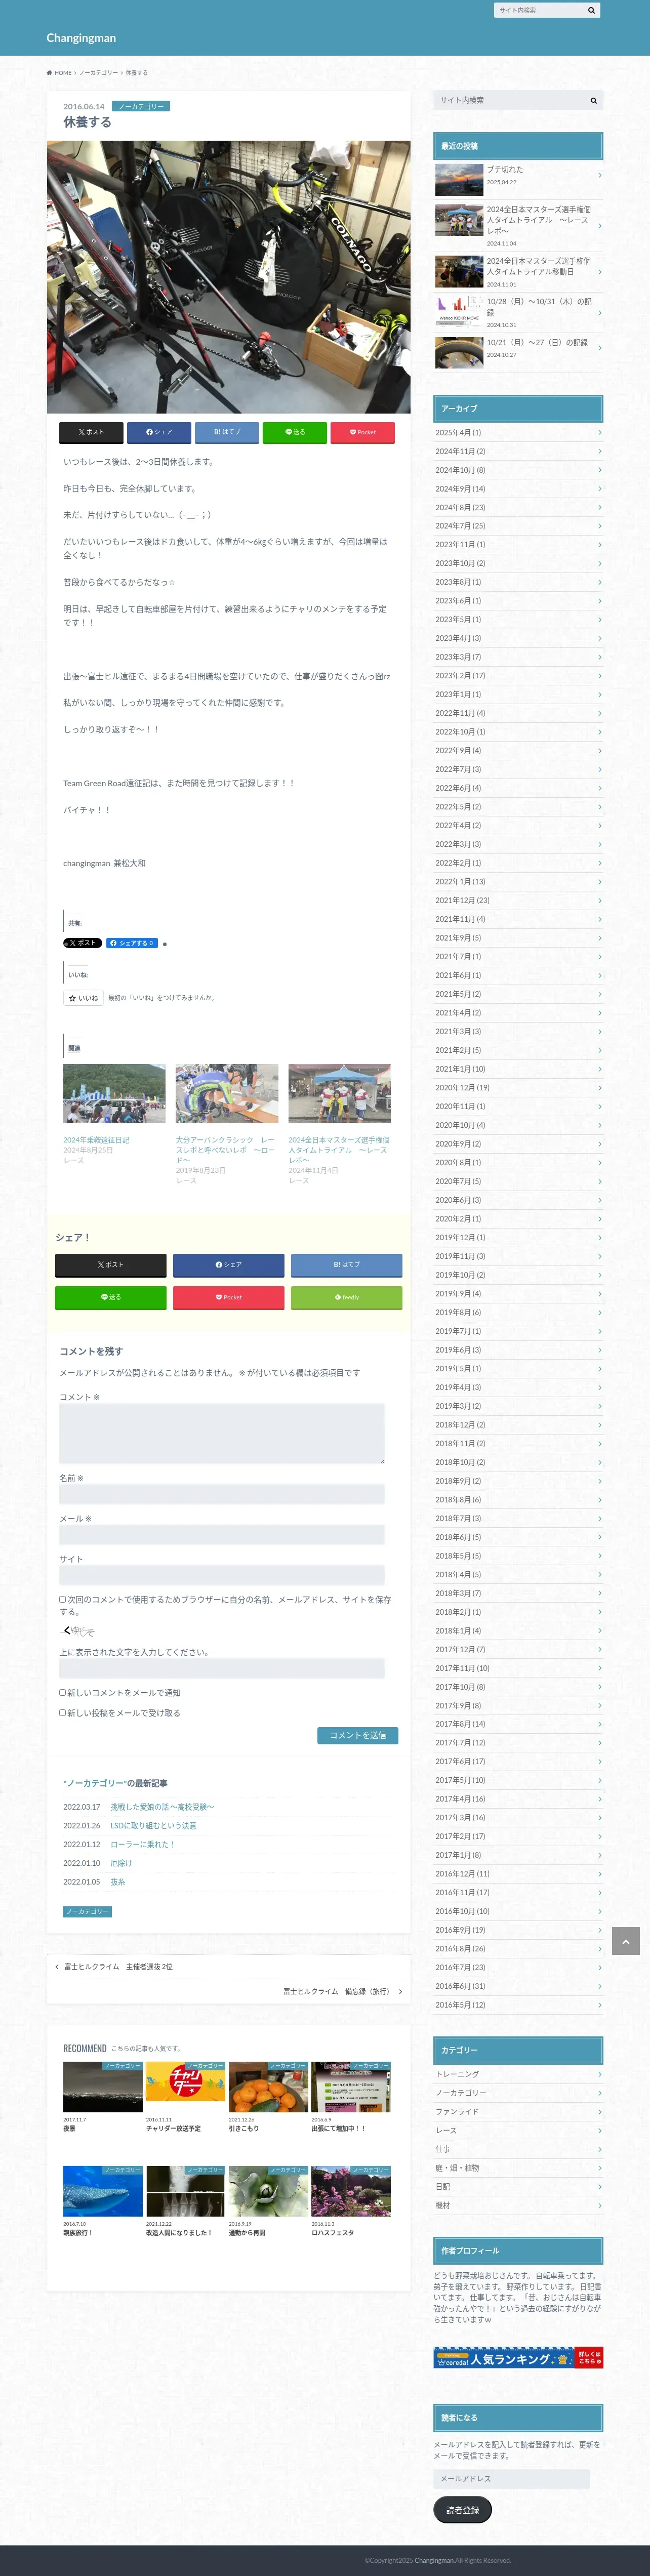Click the lower Pocket share button

coord(228,1297)
